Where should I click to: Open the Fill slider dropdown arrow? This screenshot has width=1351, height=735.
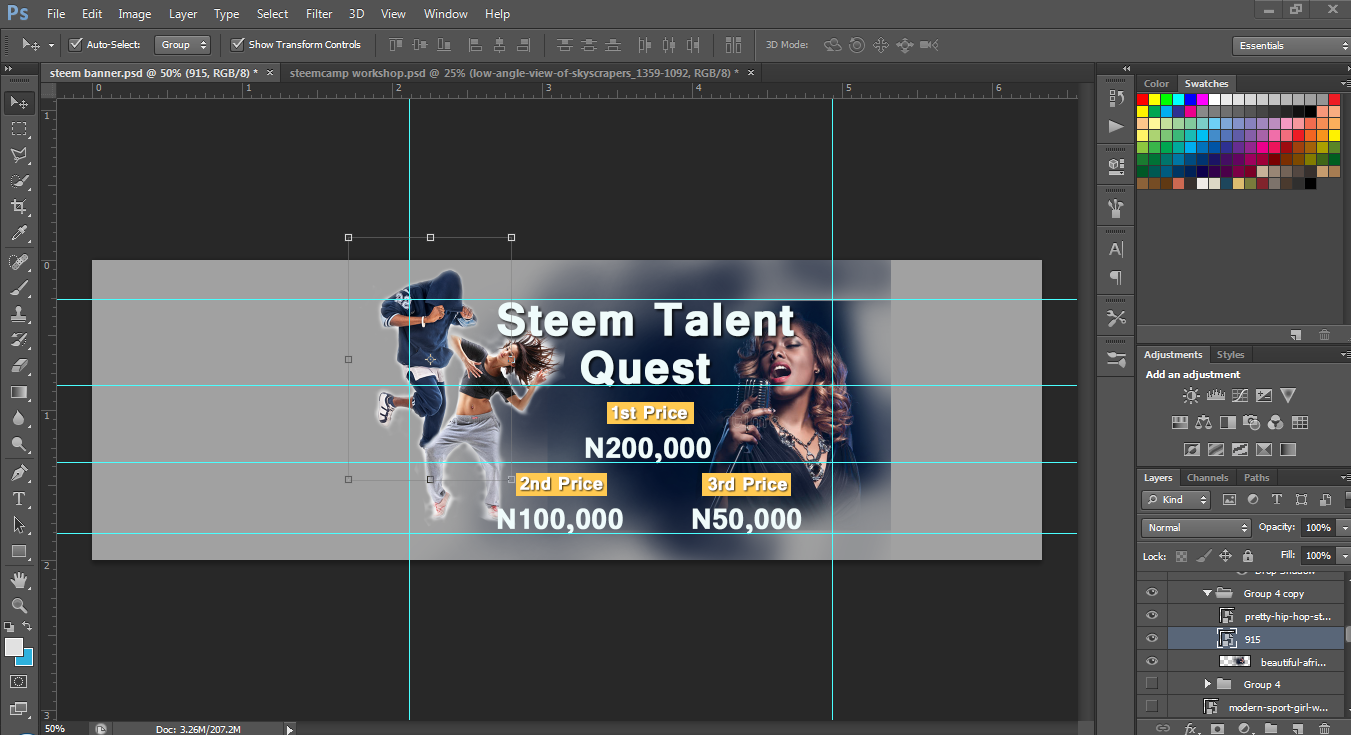click(1343, 555)
